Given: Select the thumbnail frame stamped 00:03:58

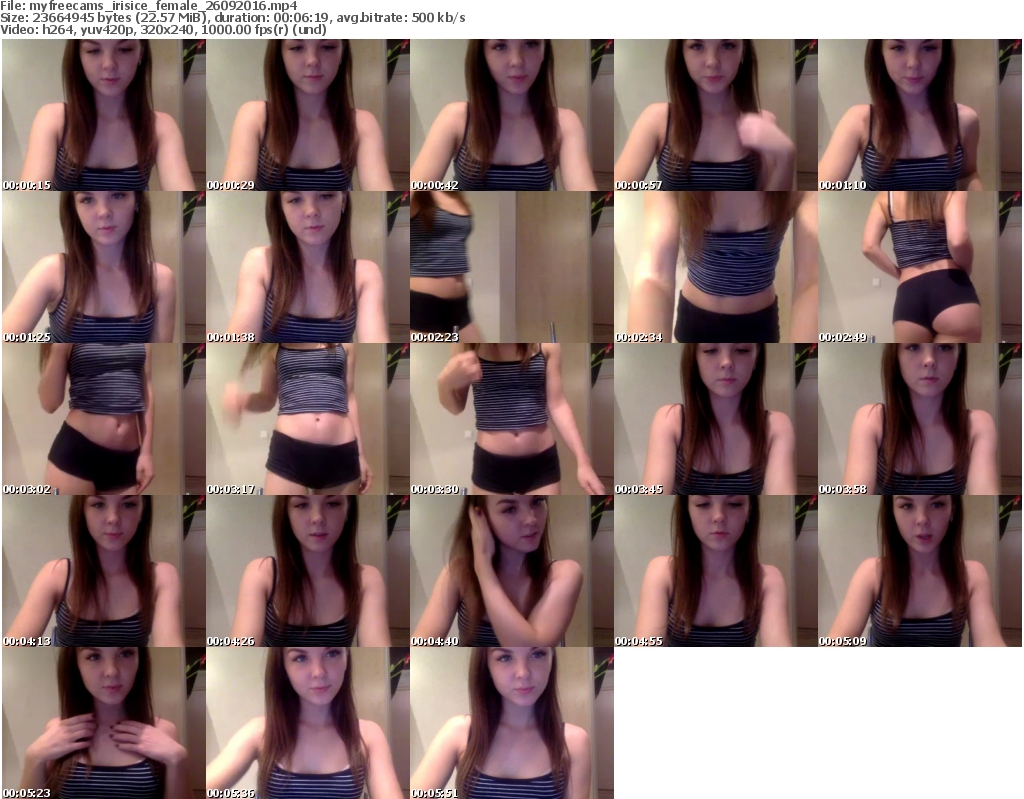Looking at the screenshot, I should click(x=920, y=419).
